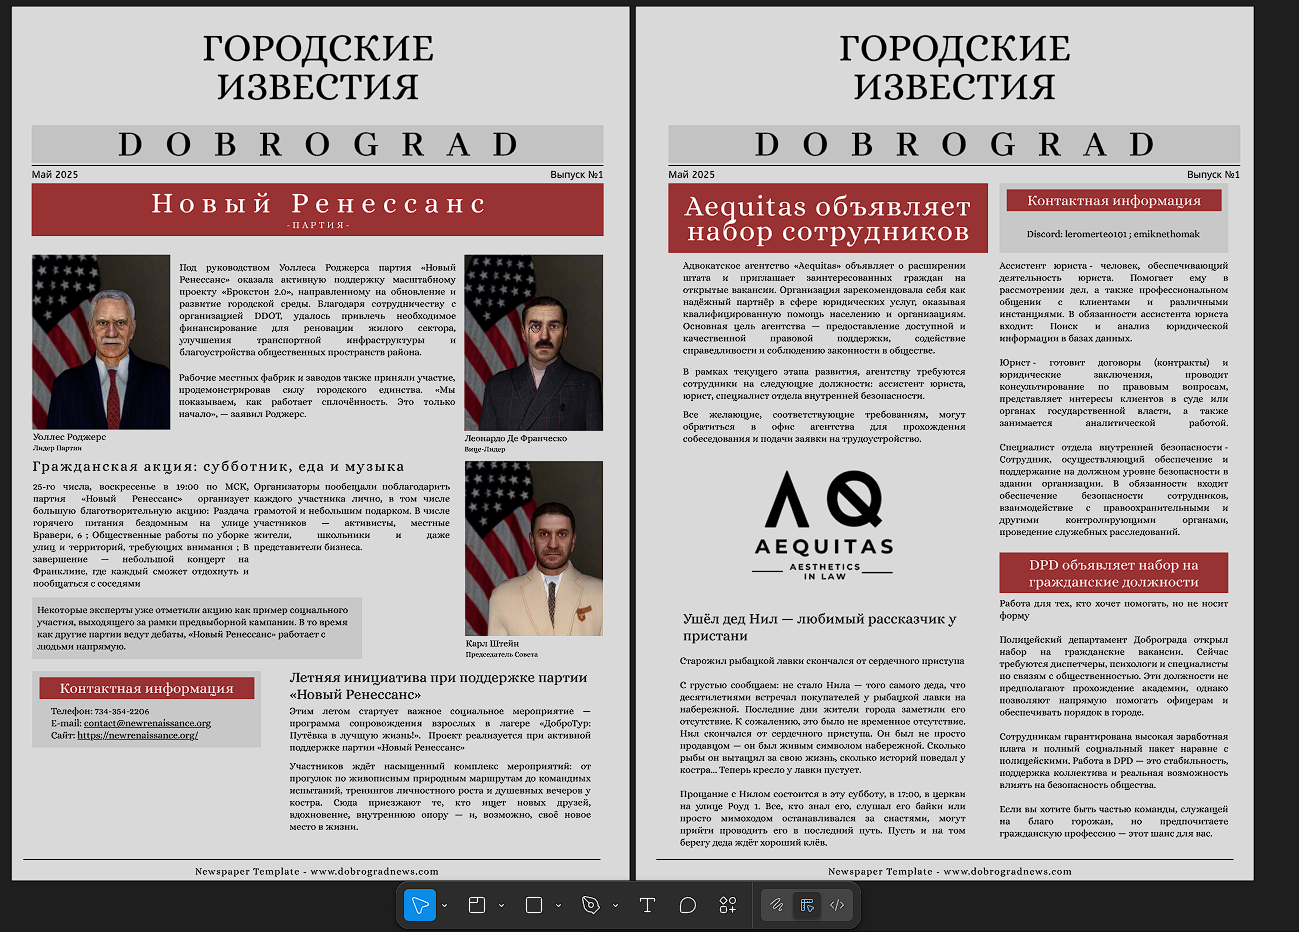1299x932 pixels.
Task: Select the ellipse tool next to text tool
Action: tap(686, 905)
